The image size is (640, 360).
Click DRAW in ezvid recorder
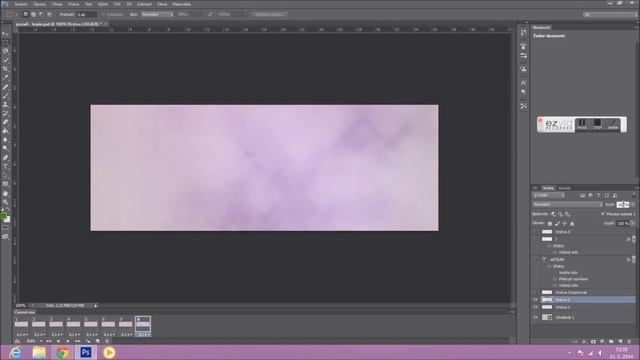[x=613, y=124]
